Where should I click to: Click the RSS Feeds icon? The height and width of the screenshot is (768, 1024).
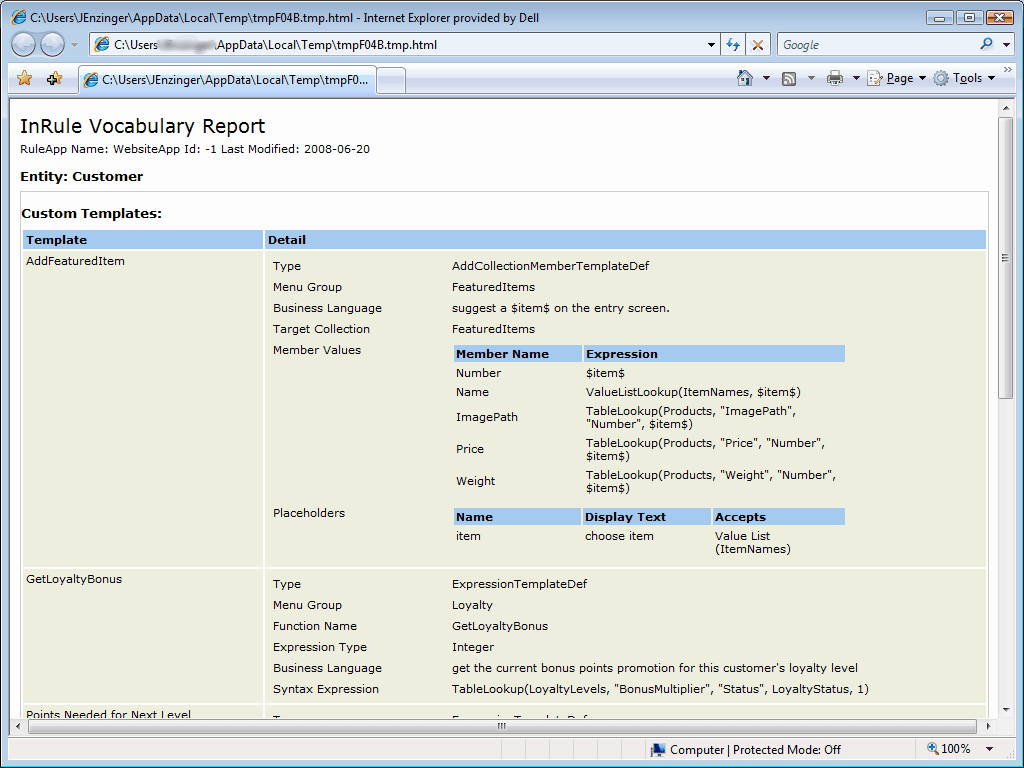pyautogui.click(x=789, y=78)
